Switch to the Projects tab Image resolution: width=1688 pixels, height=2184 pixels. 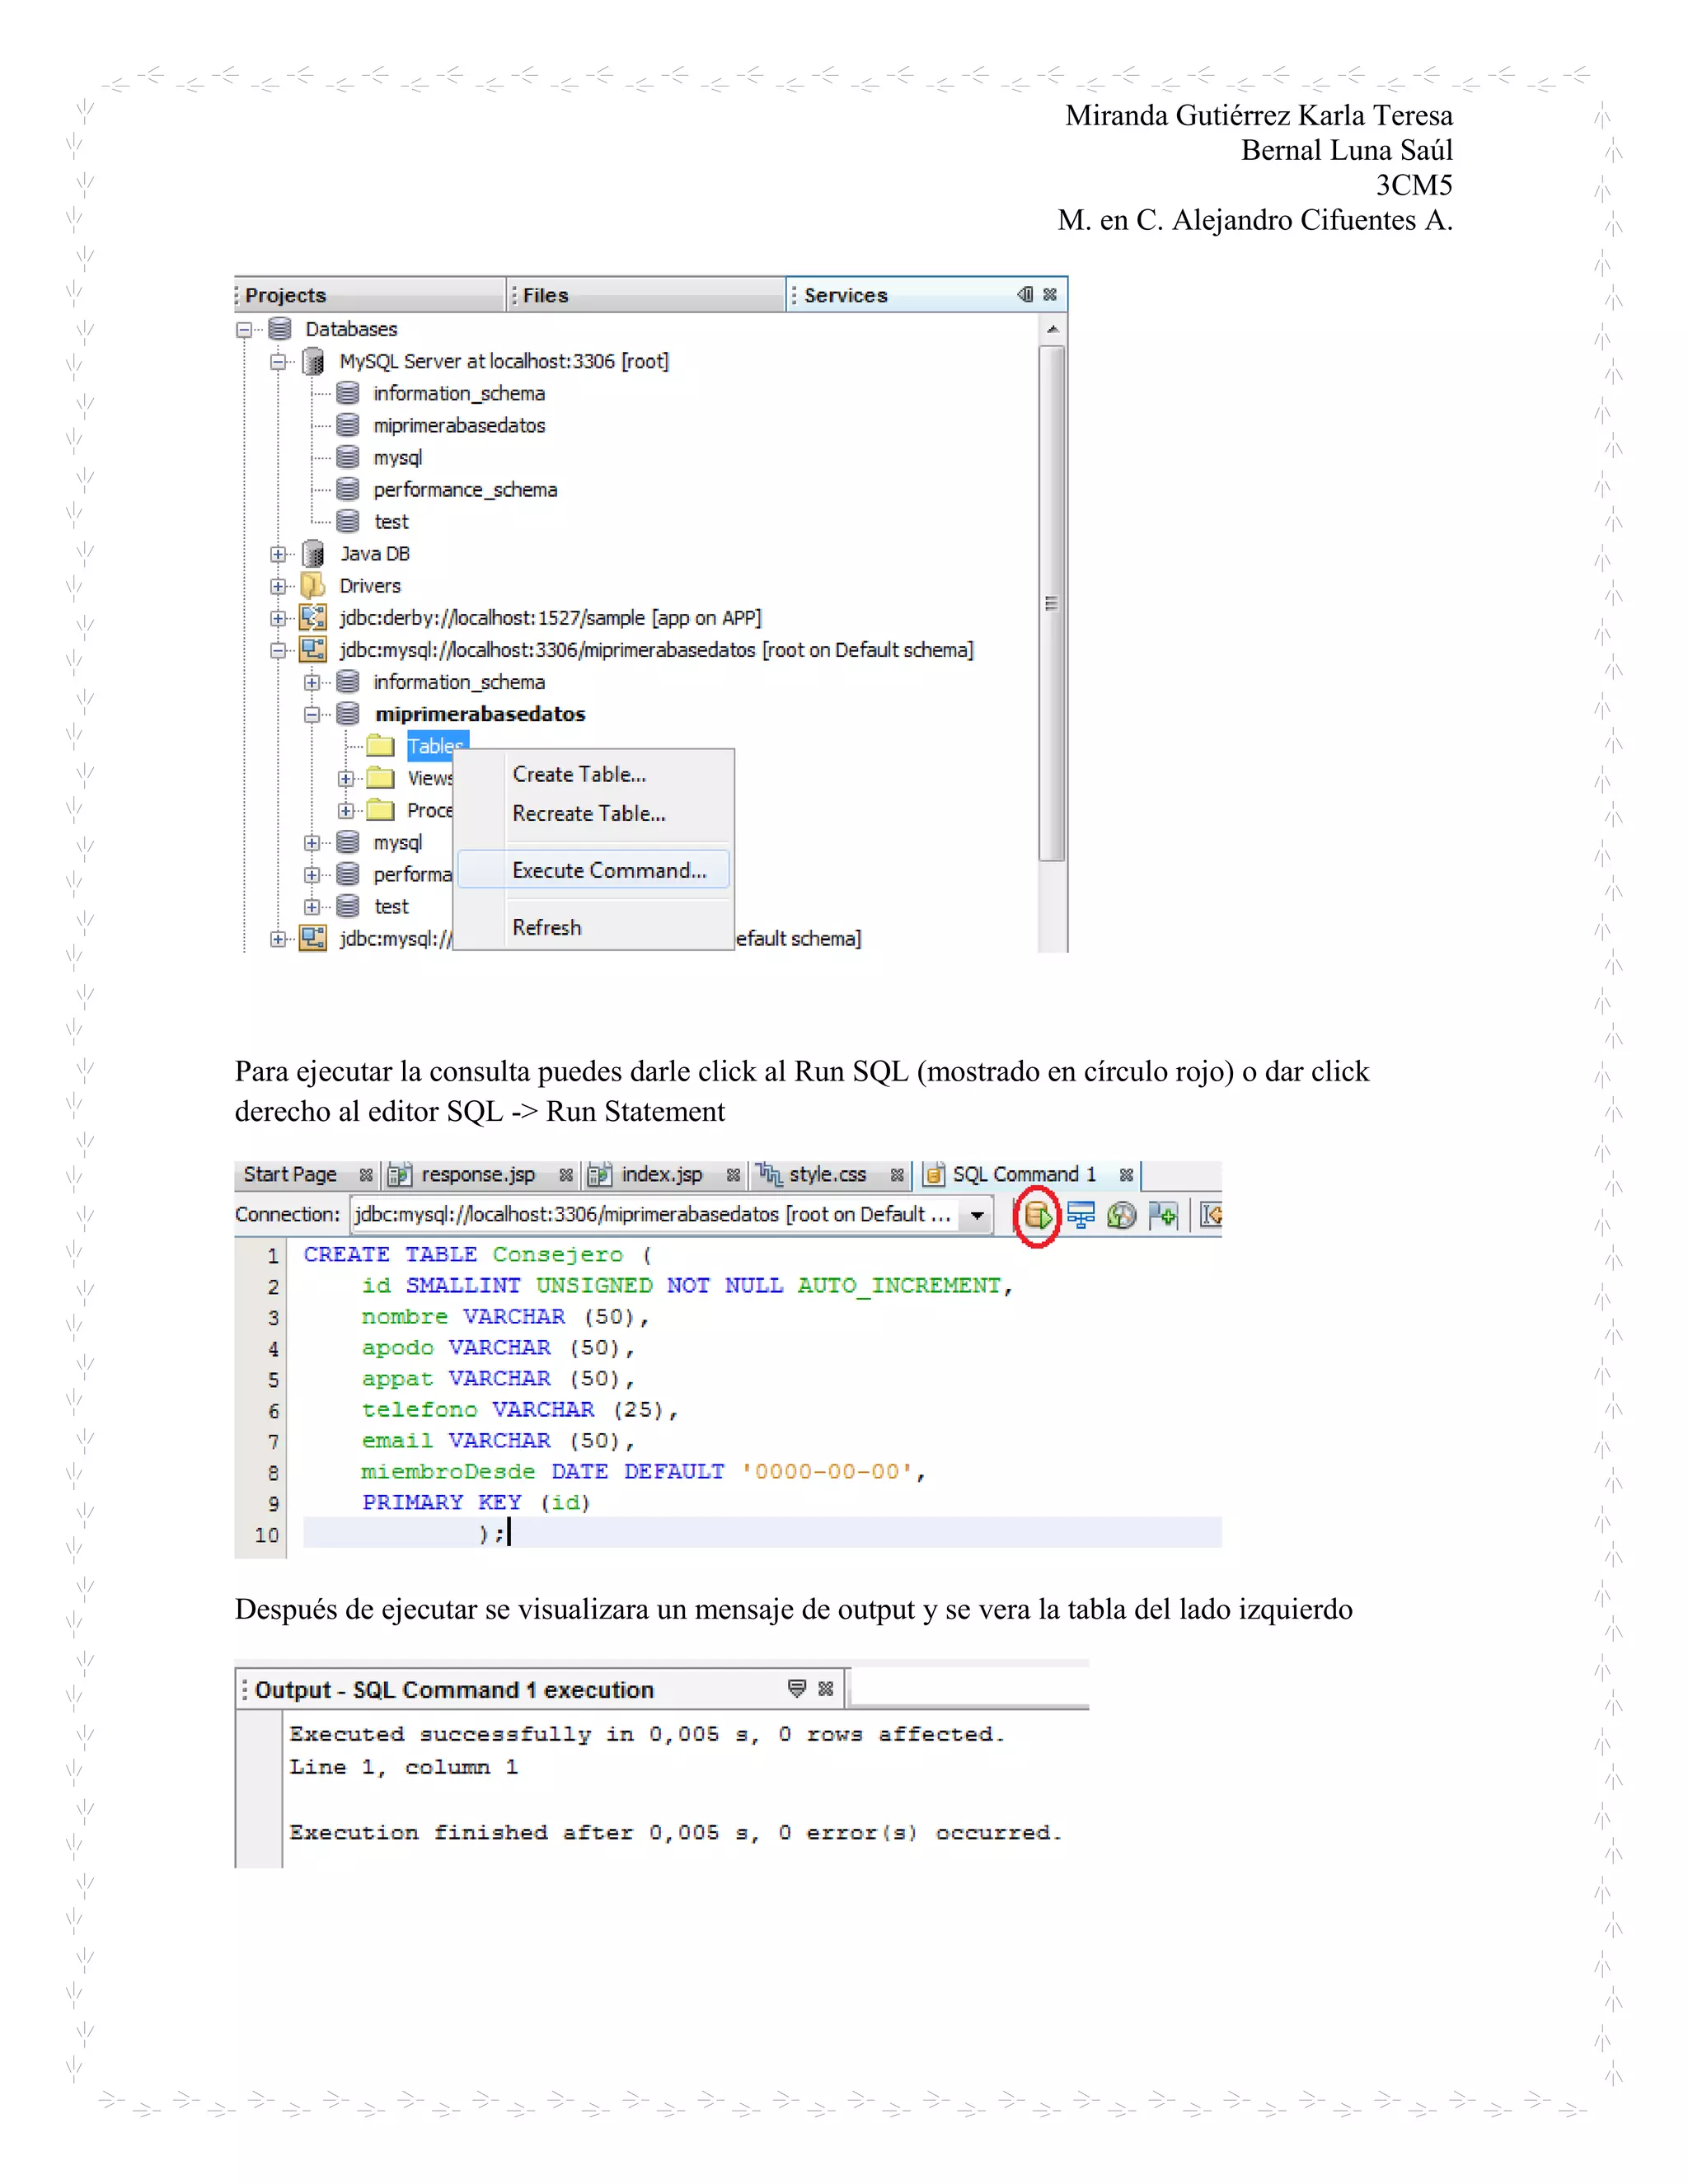286,295
